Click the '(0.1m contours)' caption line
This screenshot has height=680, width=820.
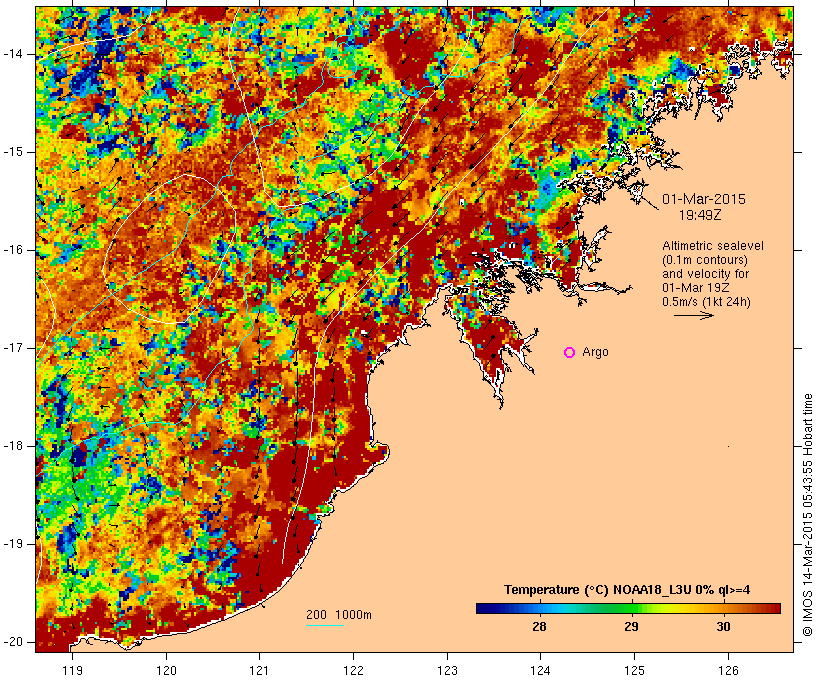tap(705, 260)
